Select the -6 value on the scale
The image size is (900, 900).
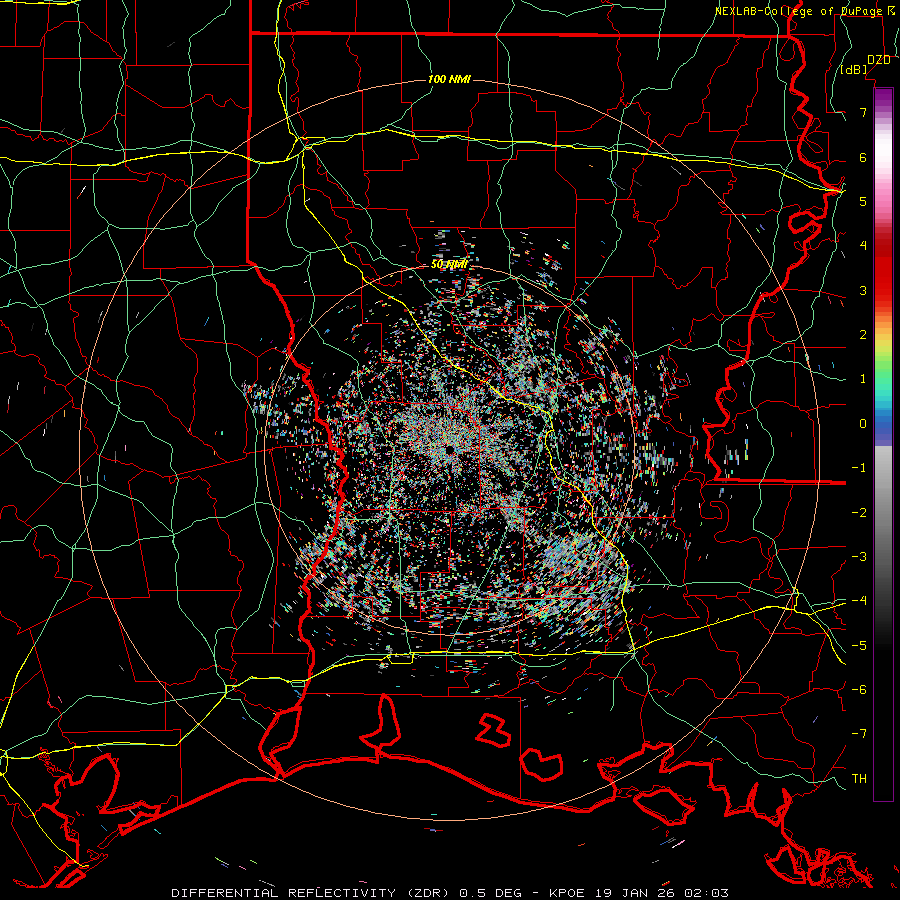click(x=859, y=690)
